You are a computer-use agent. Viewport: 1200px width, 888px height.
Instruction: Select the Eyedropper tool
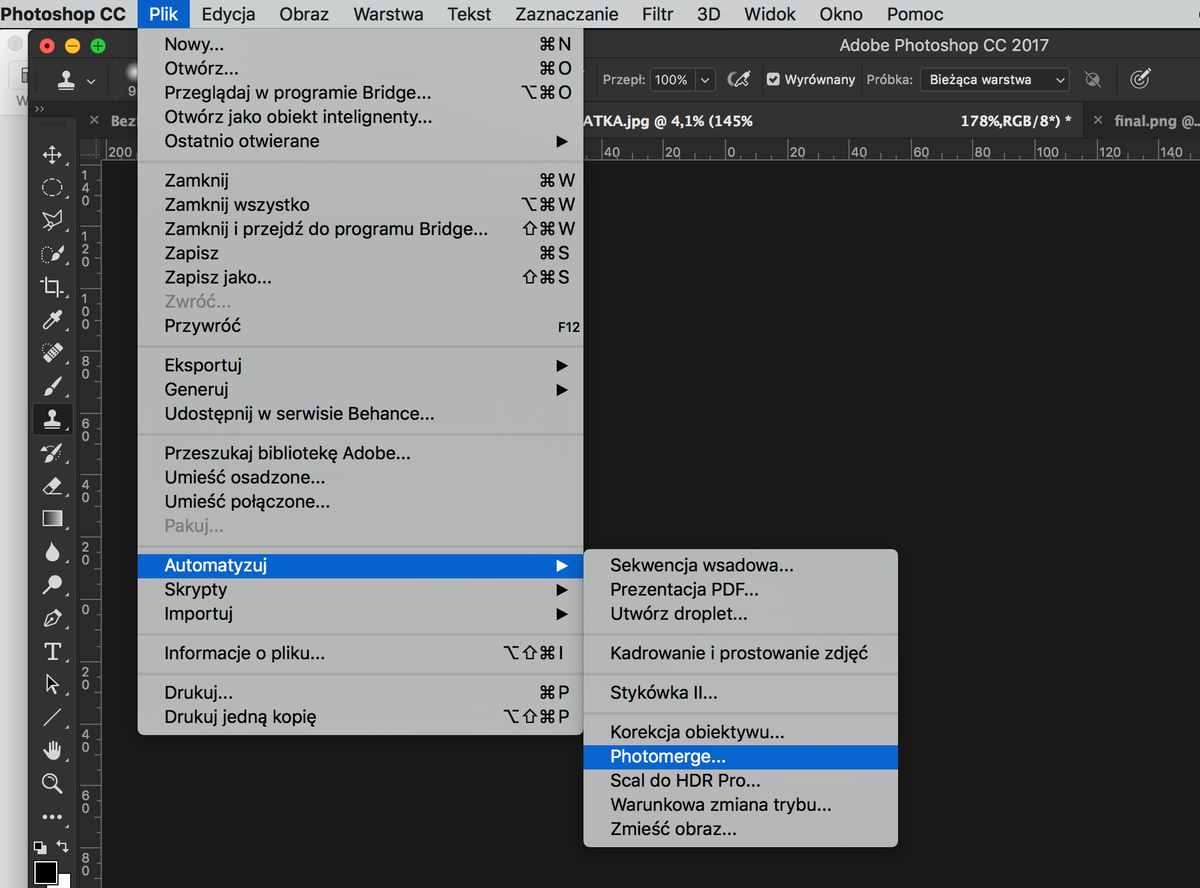tap(52, 320)
